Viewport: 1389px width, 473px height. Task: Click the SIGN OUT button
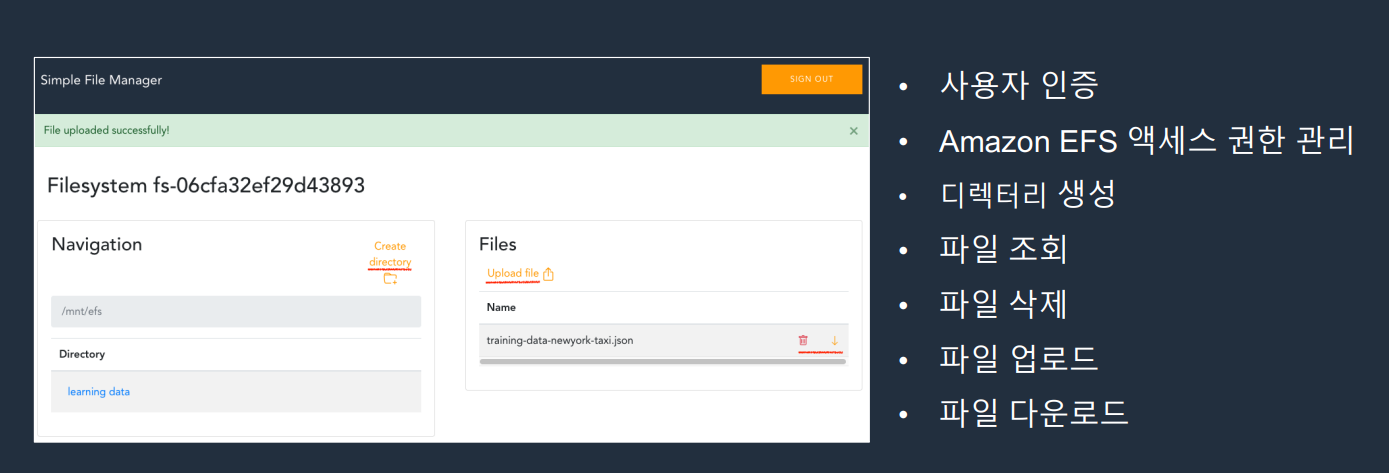click(811, 79)
